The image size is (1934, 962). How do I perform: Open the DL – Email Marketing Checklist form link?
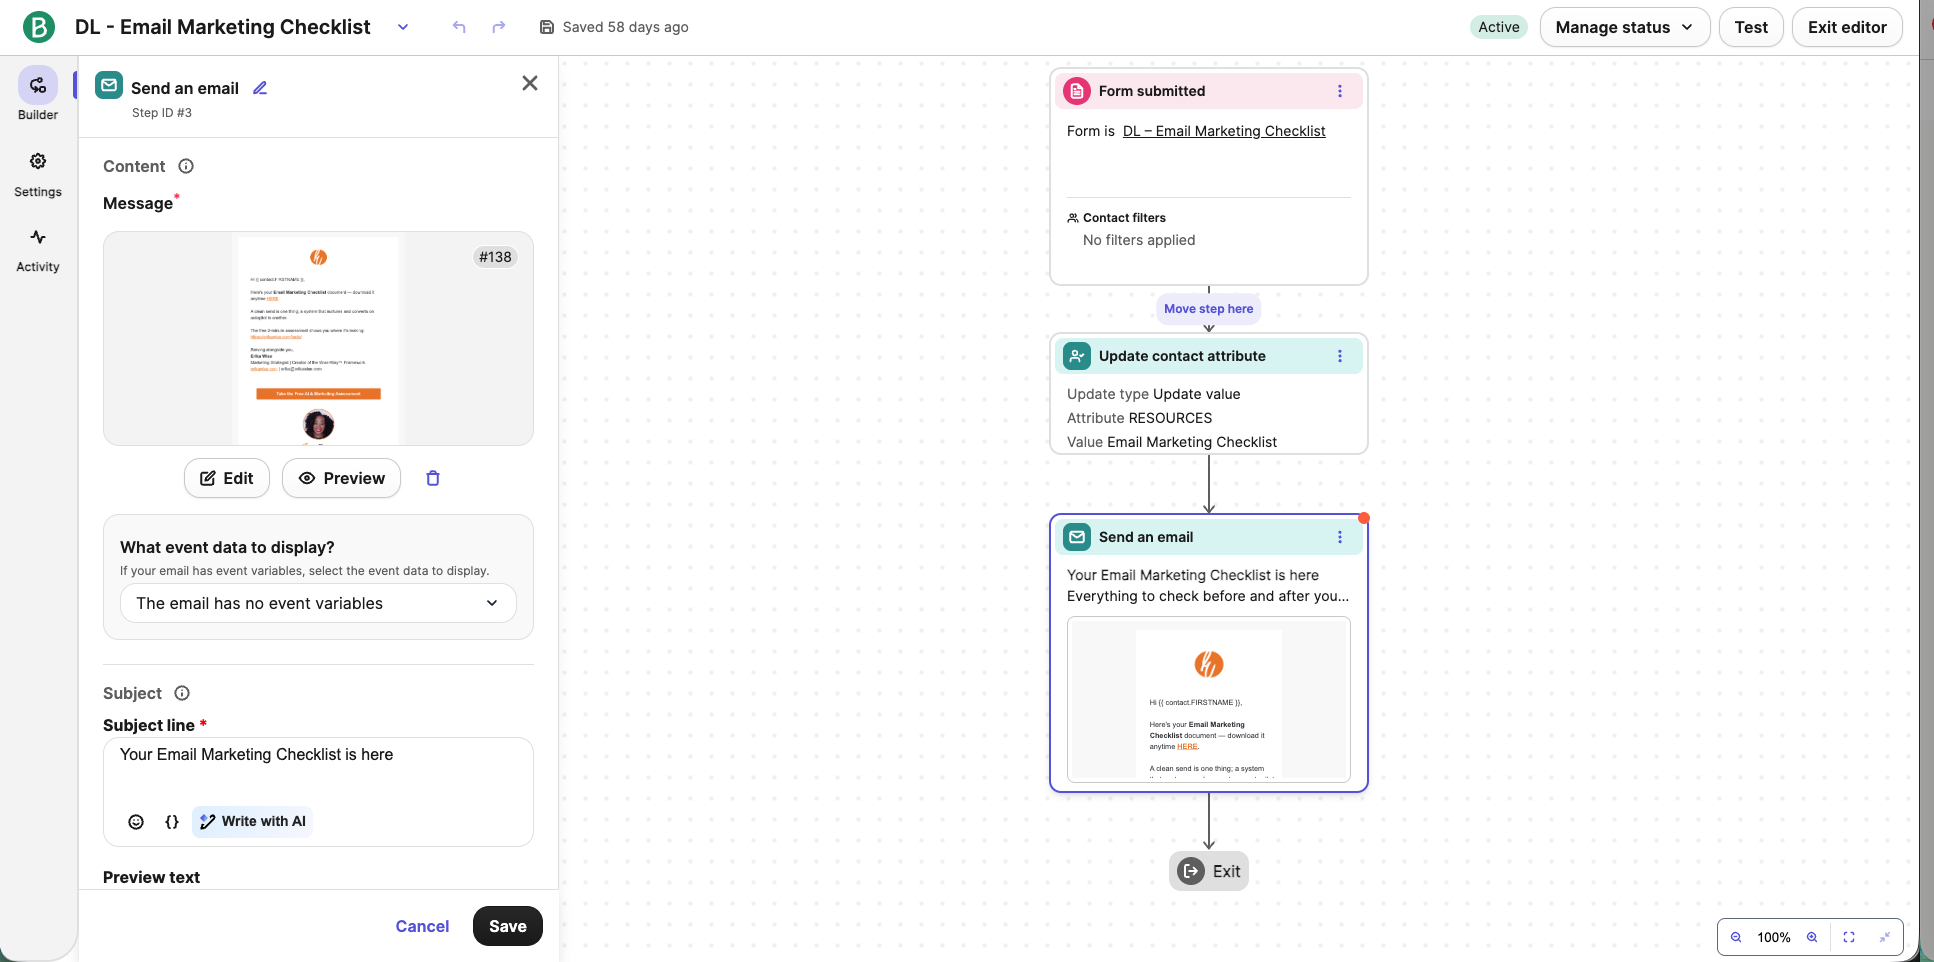tap(1224, 131)
